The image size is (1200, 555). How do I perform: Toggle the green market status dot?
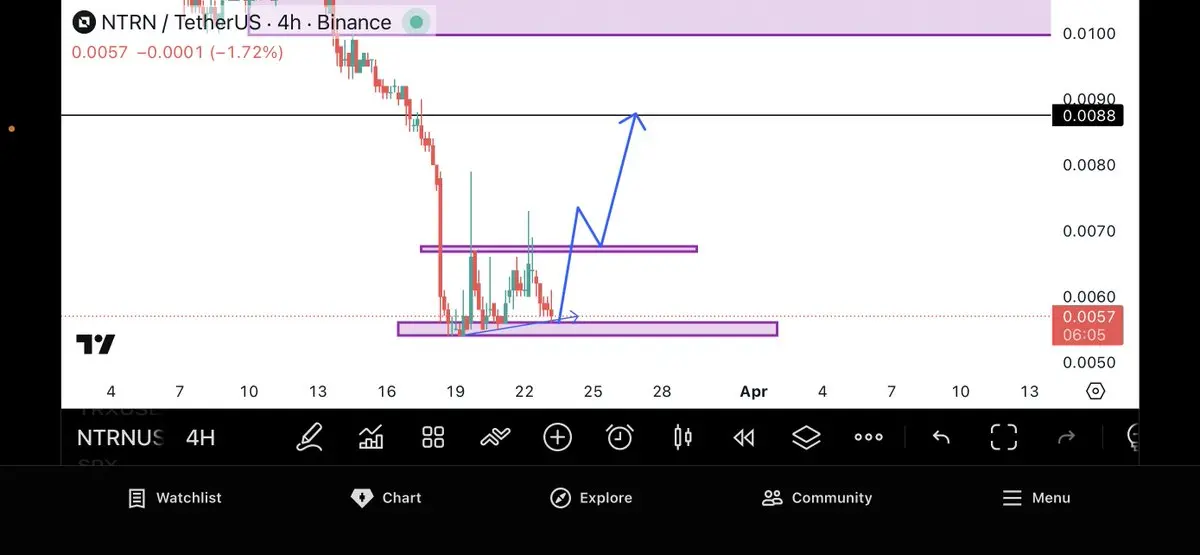[x=417, y=22]
